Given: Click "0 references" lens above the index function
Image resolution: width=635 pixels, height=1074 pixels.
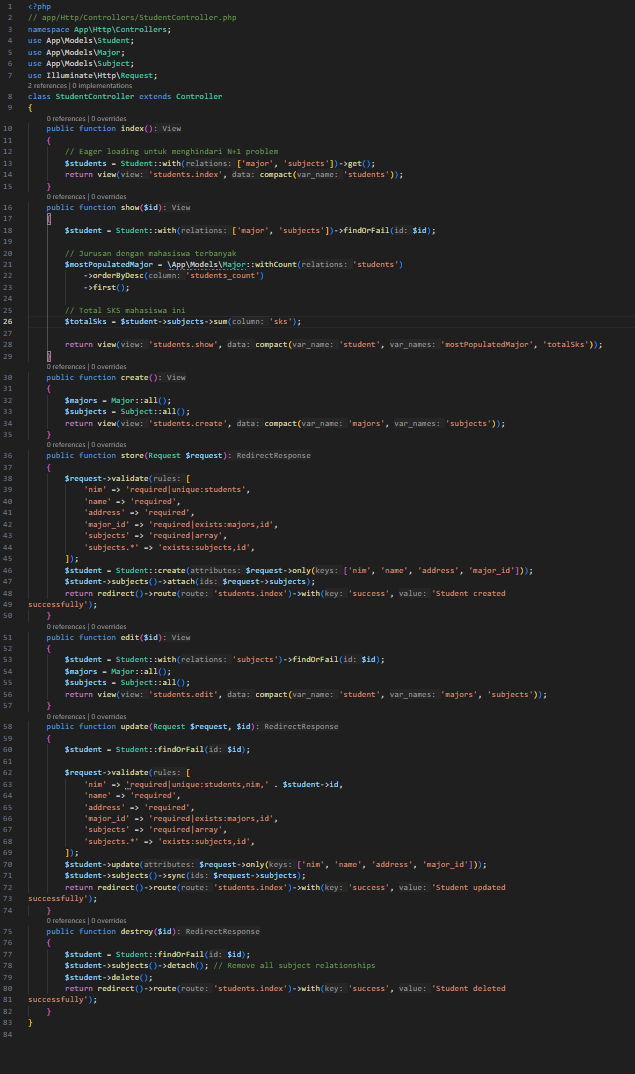Looking at the screenshot, I should click(68, 118).
